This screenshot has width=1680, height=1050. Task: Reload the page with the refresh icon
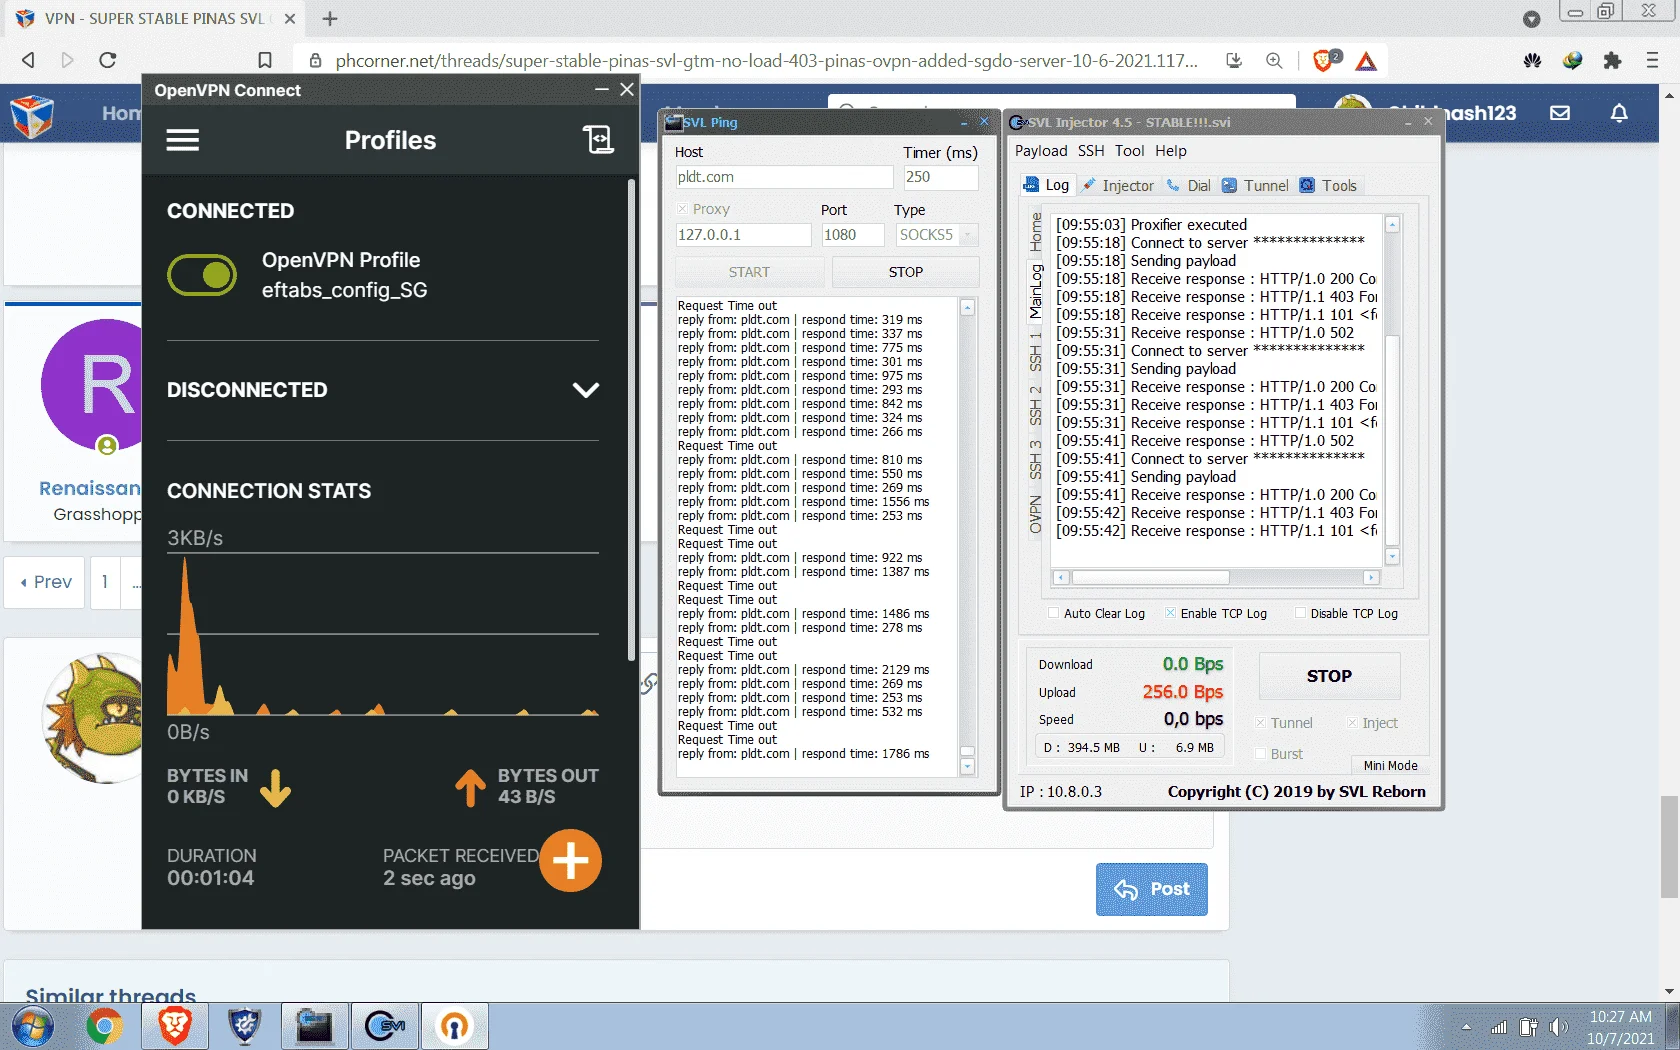108,60
